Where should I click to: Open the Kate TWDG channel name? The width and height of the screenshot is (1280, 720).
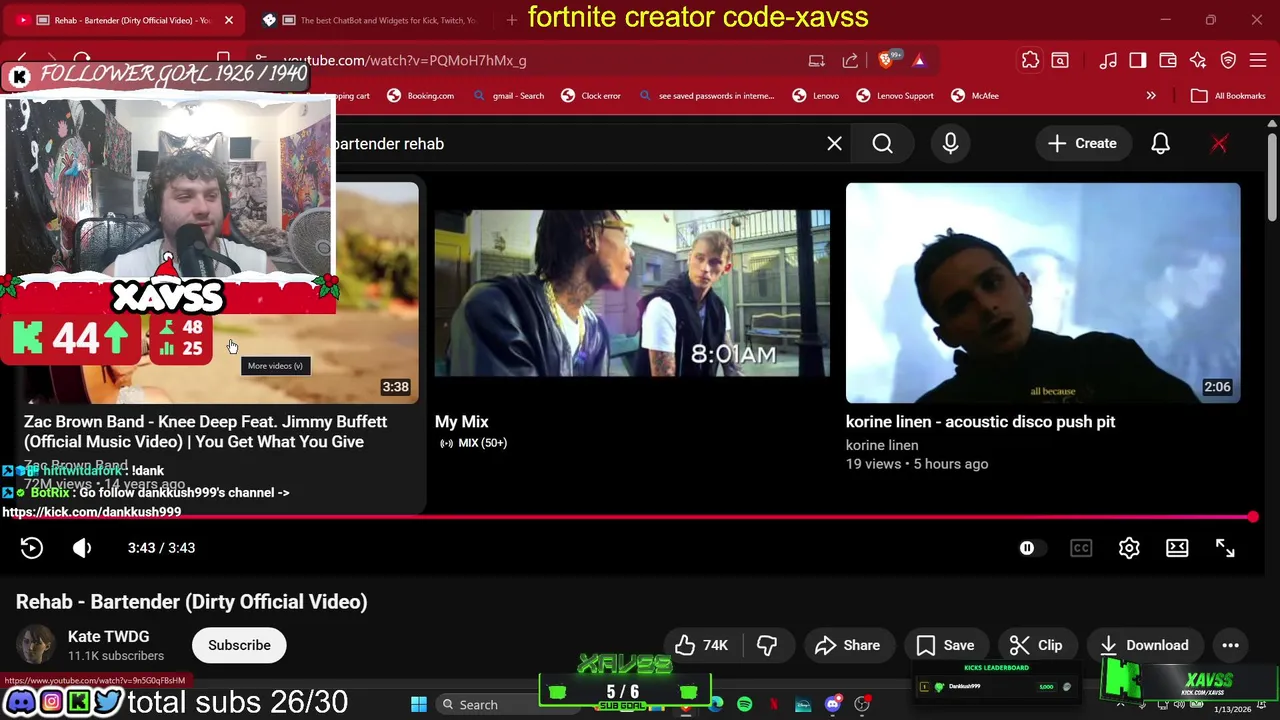(108, 637)
